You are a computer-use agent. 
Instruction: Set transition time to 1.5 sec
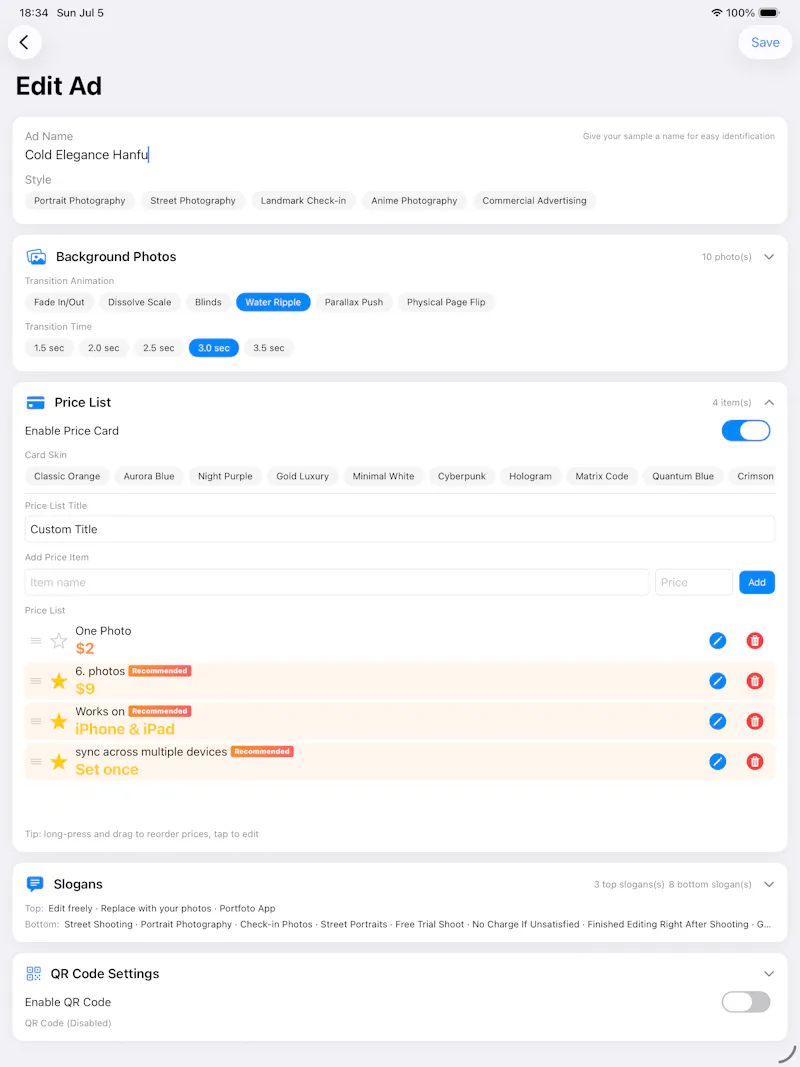click(x=49, y=348)
